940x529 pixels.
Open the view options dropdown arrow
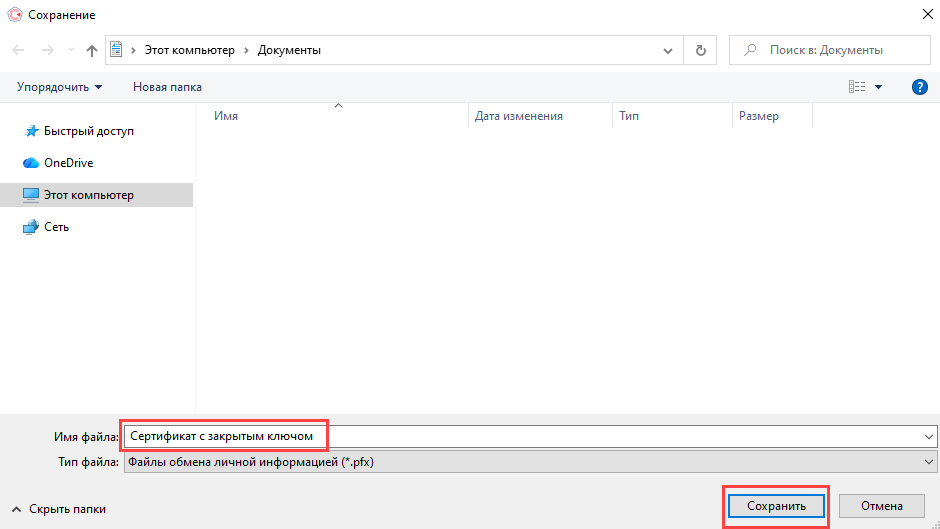click(879, 87)
